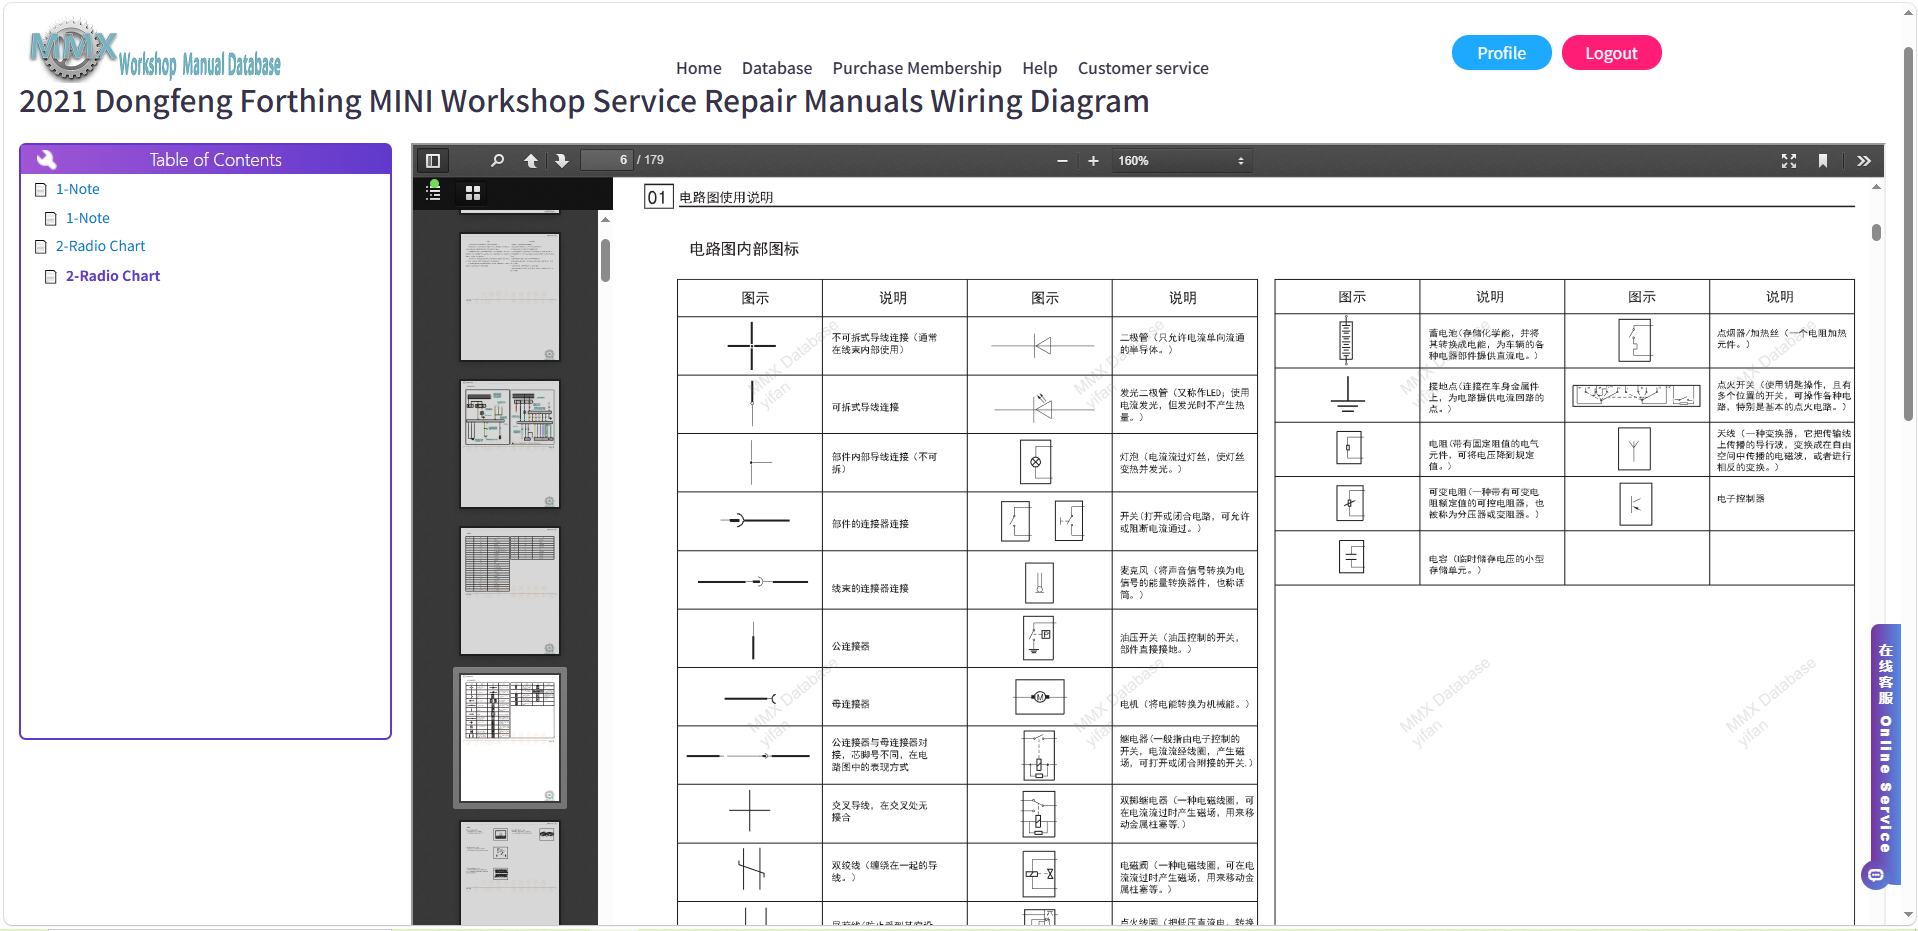The width and height of the screenshot is (1918, 931).
Task: Click the vertical Online Service side tab
Action: coord(1886,748)
